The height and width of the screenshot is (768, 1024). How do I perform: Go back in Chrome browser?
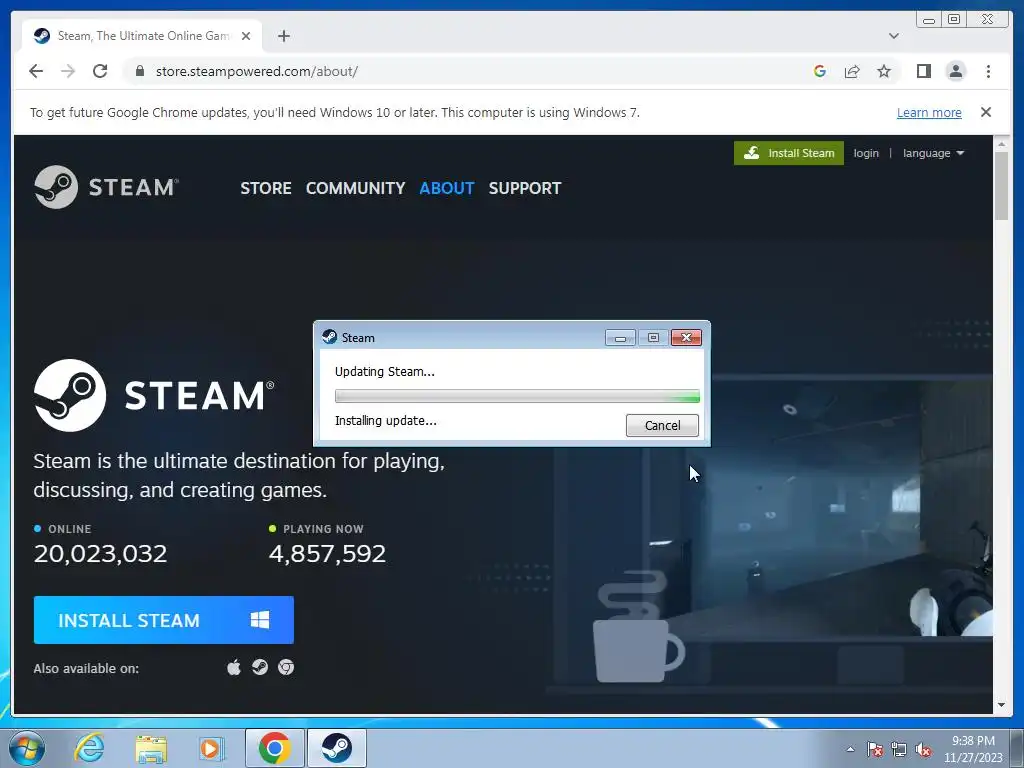point(36,71)
